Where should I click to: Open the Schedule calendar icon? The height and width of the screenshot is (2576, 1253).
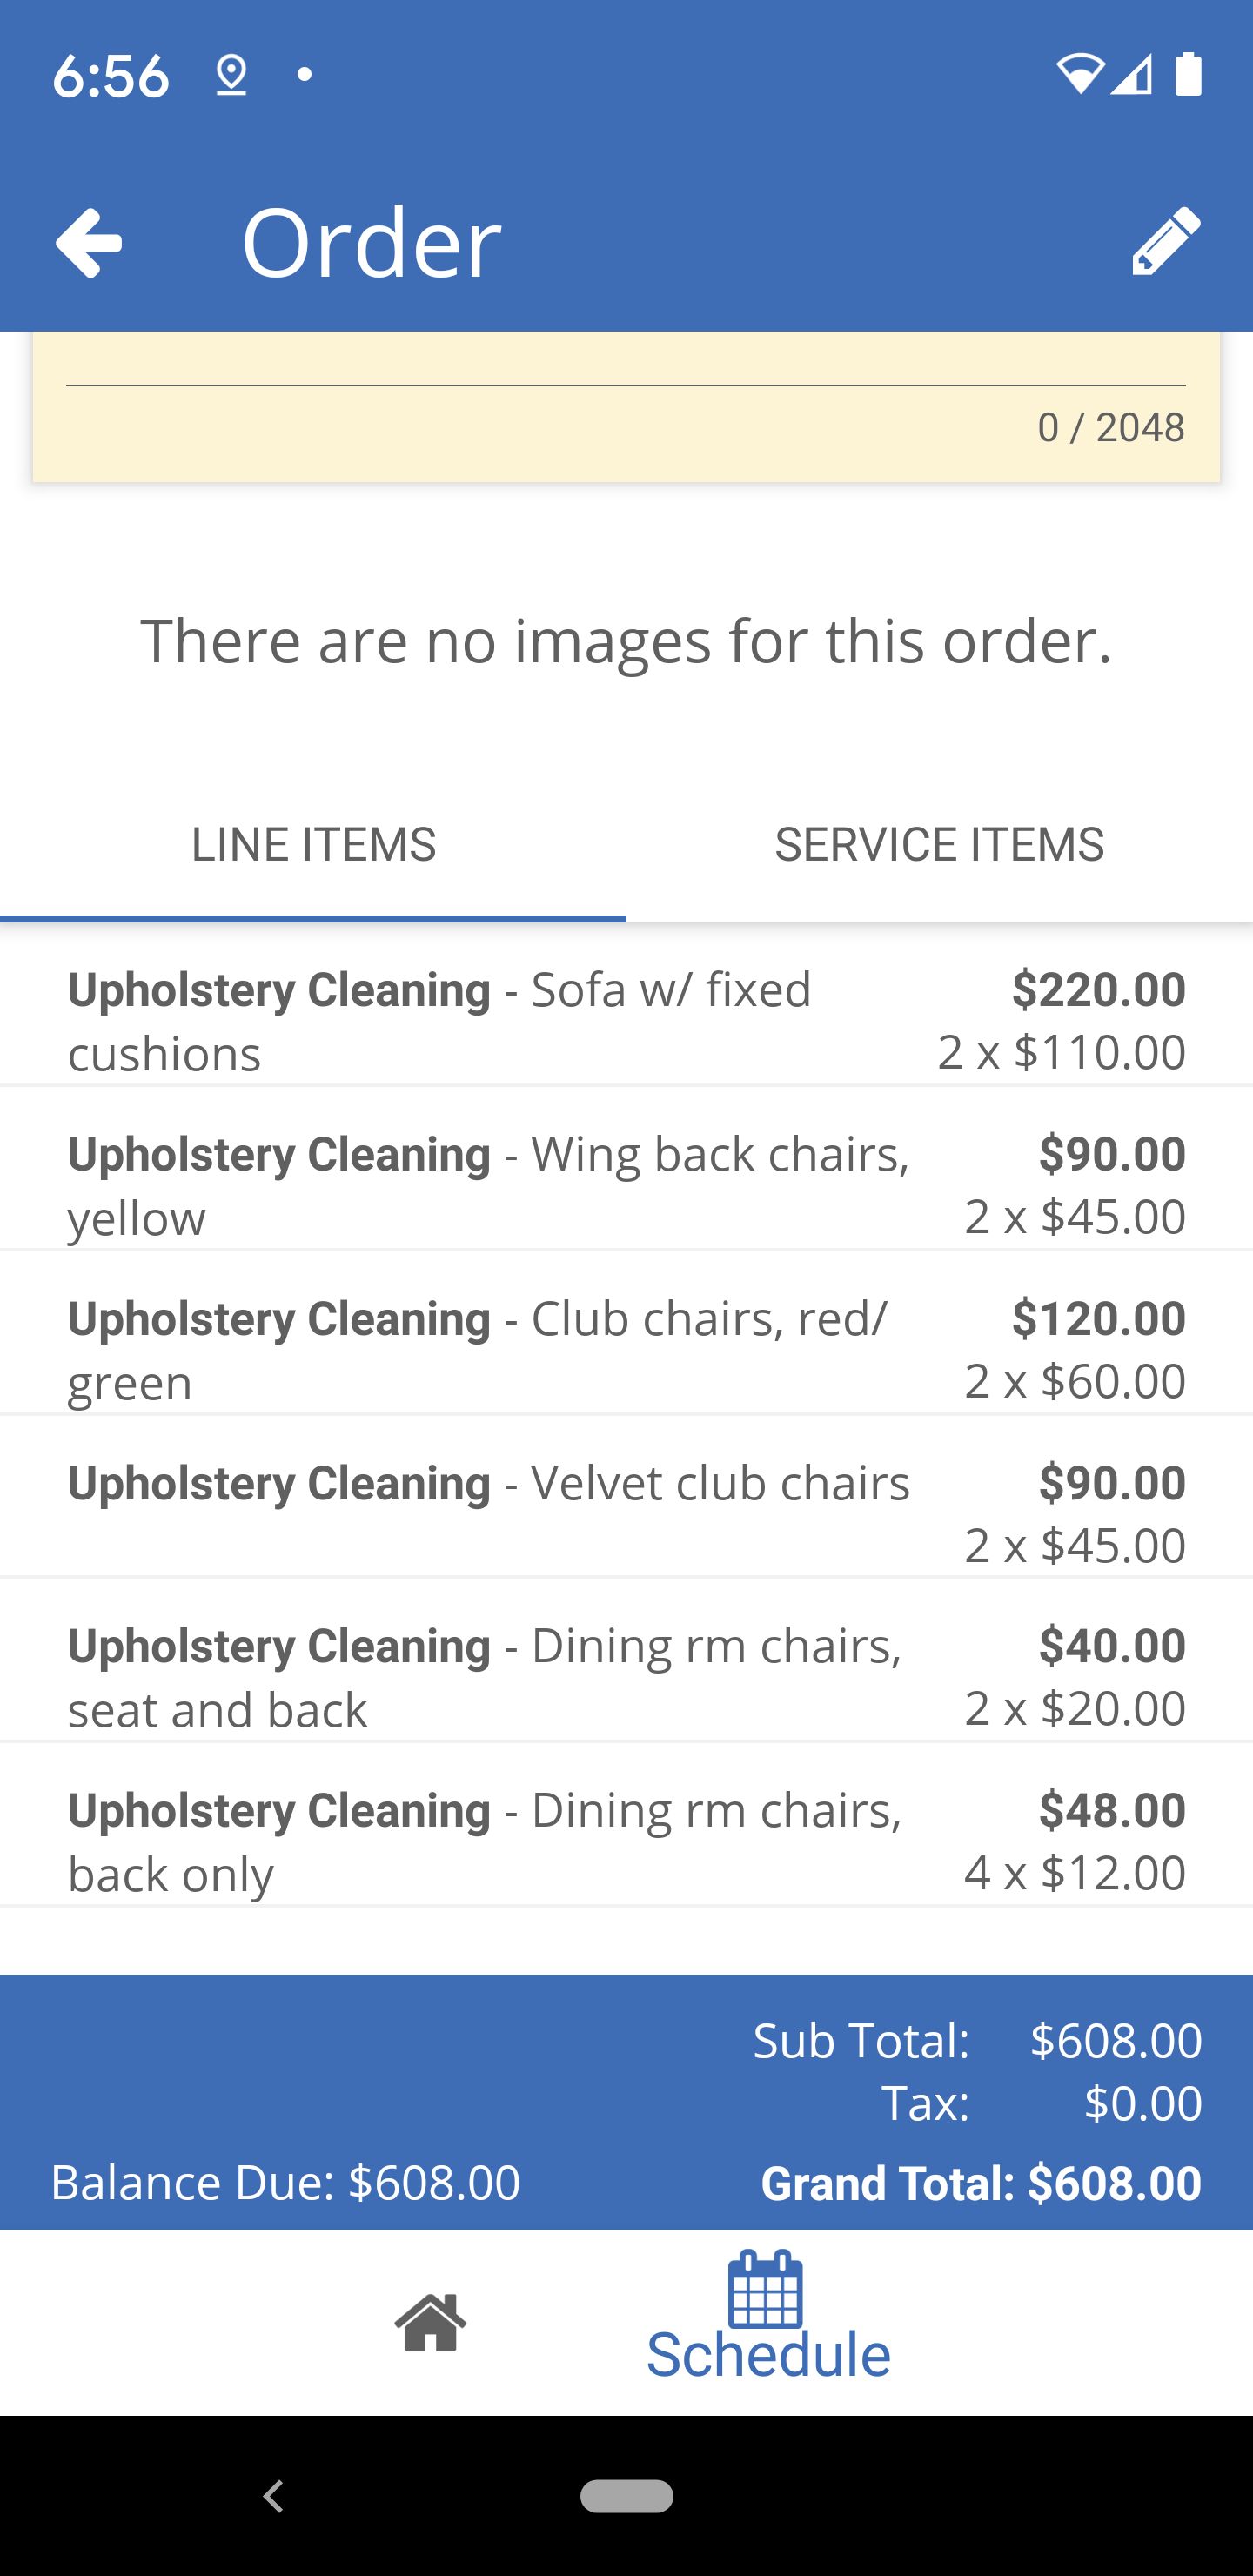[766, 2290]
